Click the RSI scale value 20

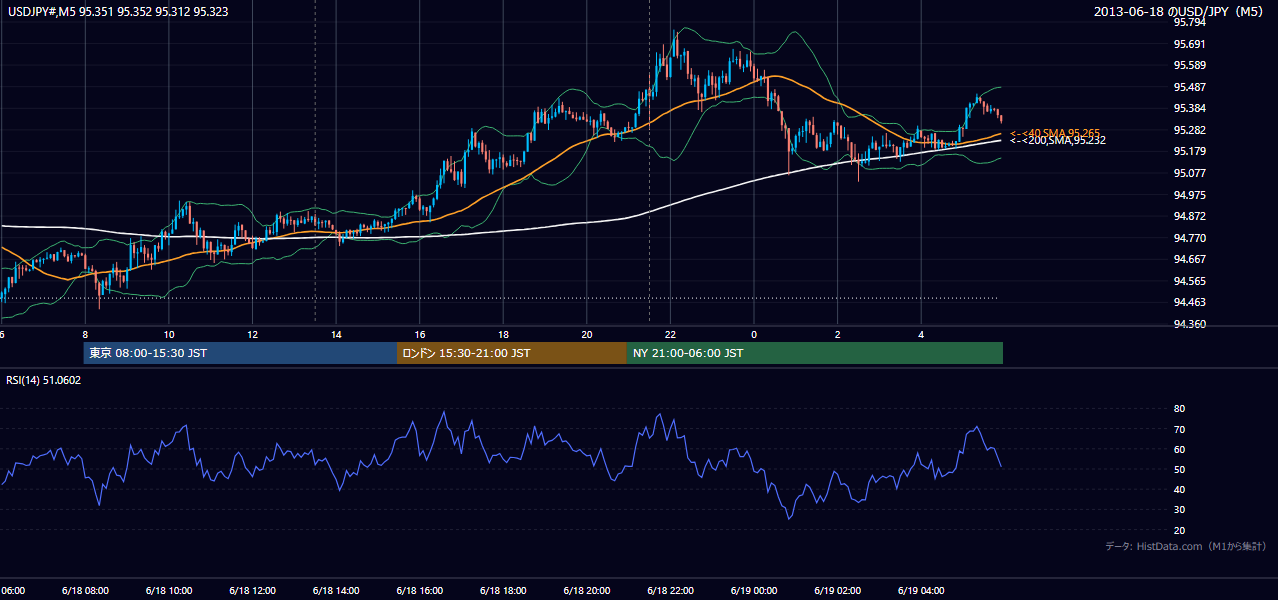1179,530
